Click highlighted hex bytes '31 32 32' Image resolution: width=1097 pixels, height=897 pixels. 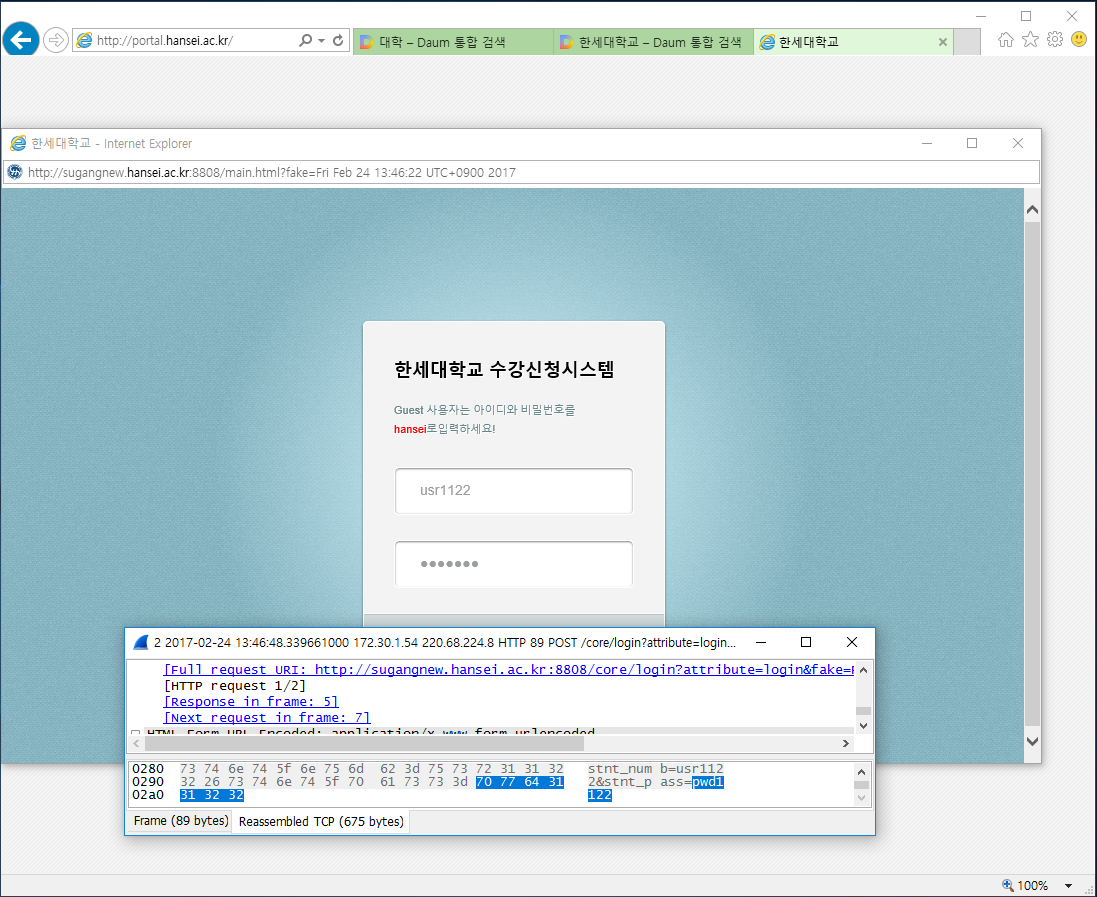[212, 796]
